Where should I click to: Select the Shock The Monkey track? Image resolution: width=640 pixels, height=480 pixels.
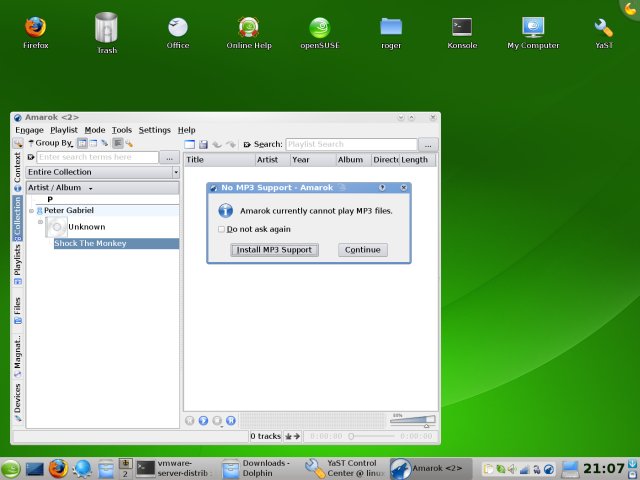tap(116, 244)
